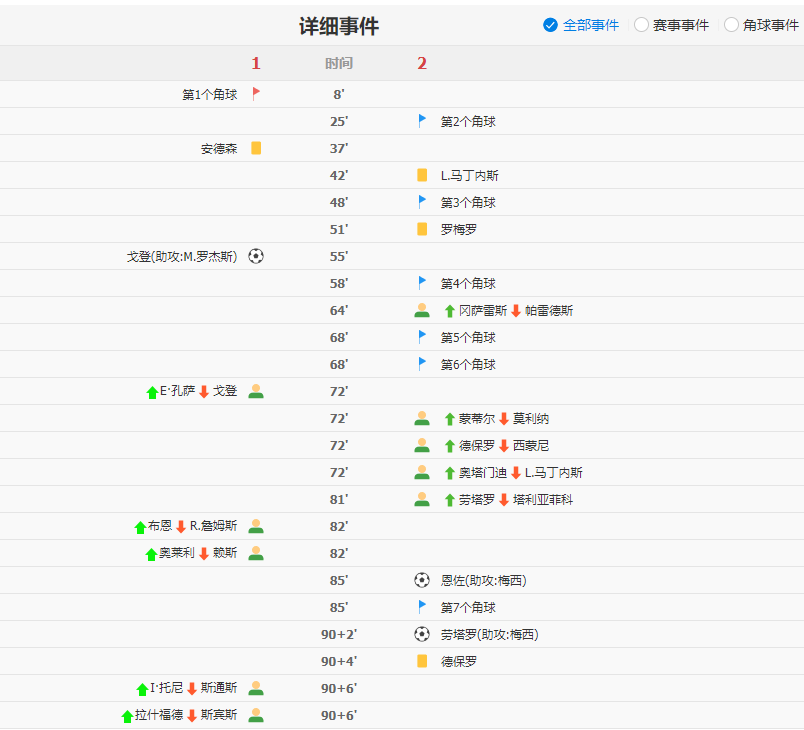Click substitution icon next to 戈登 at 72'

pos(256,391)
